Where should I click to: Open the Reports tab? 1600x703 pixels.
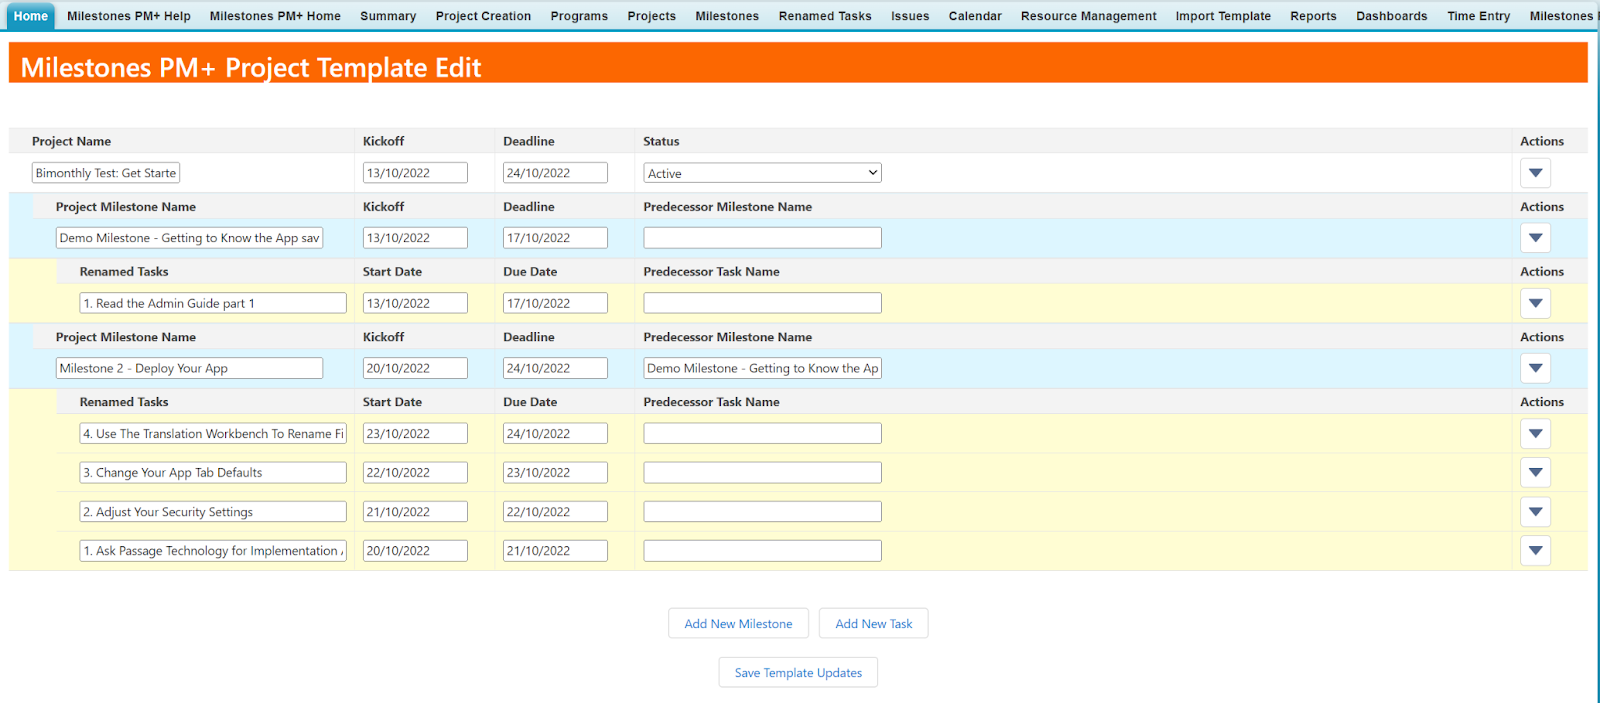pyautogui.click(x=1313, y=16)
